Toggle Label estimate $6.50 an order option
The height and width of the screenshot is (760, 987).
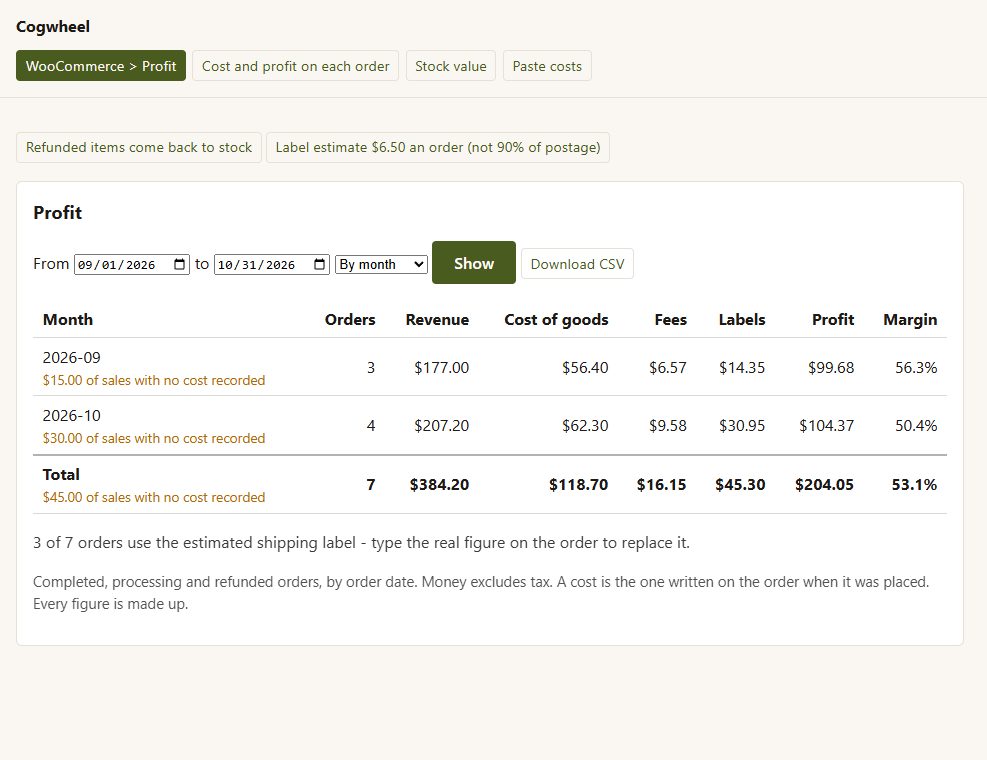pos(437,147)
